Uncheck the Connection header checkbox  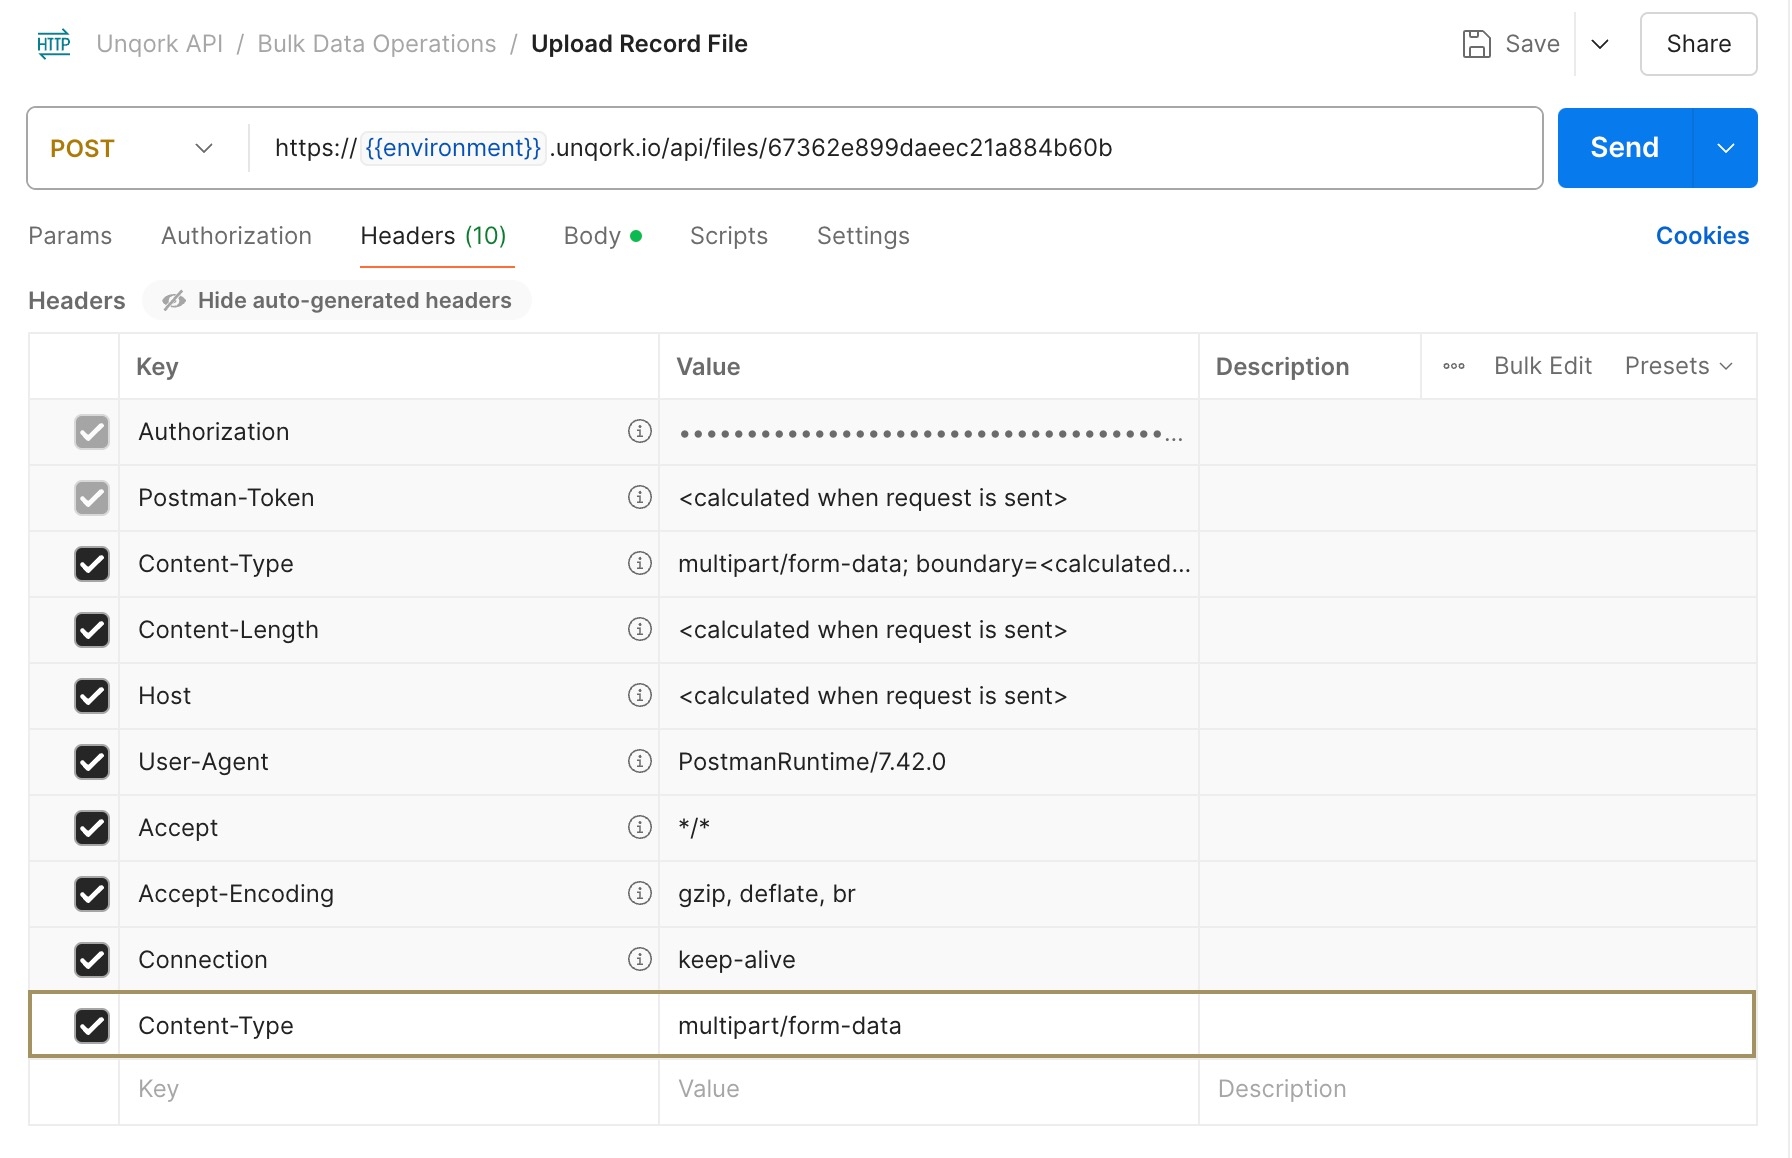tap(92, 960)
